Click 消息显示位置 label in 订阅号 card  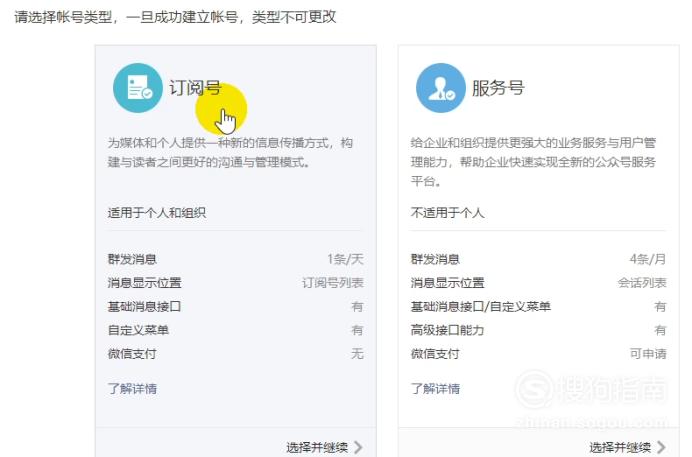(144, 283)
